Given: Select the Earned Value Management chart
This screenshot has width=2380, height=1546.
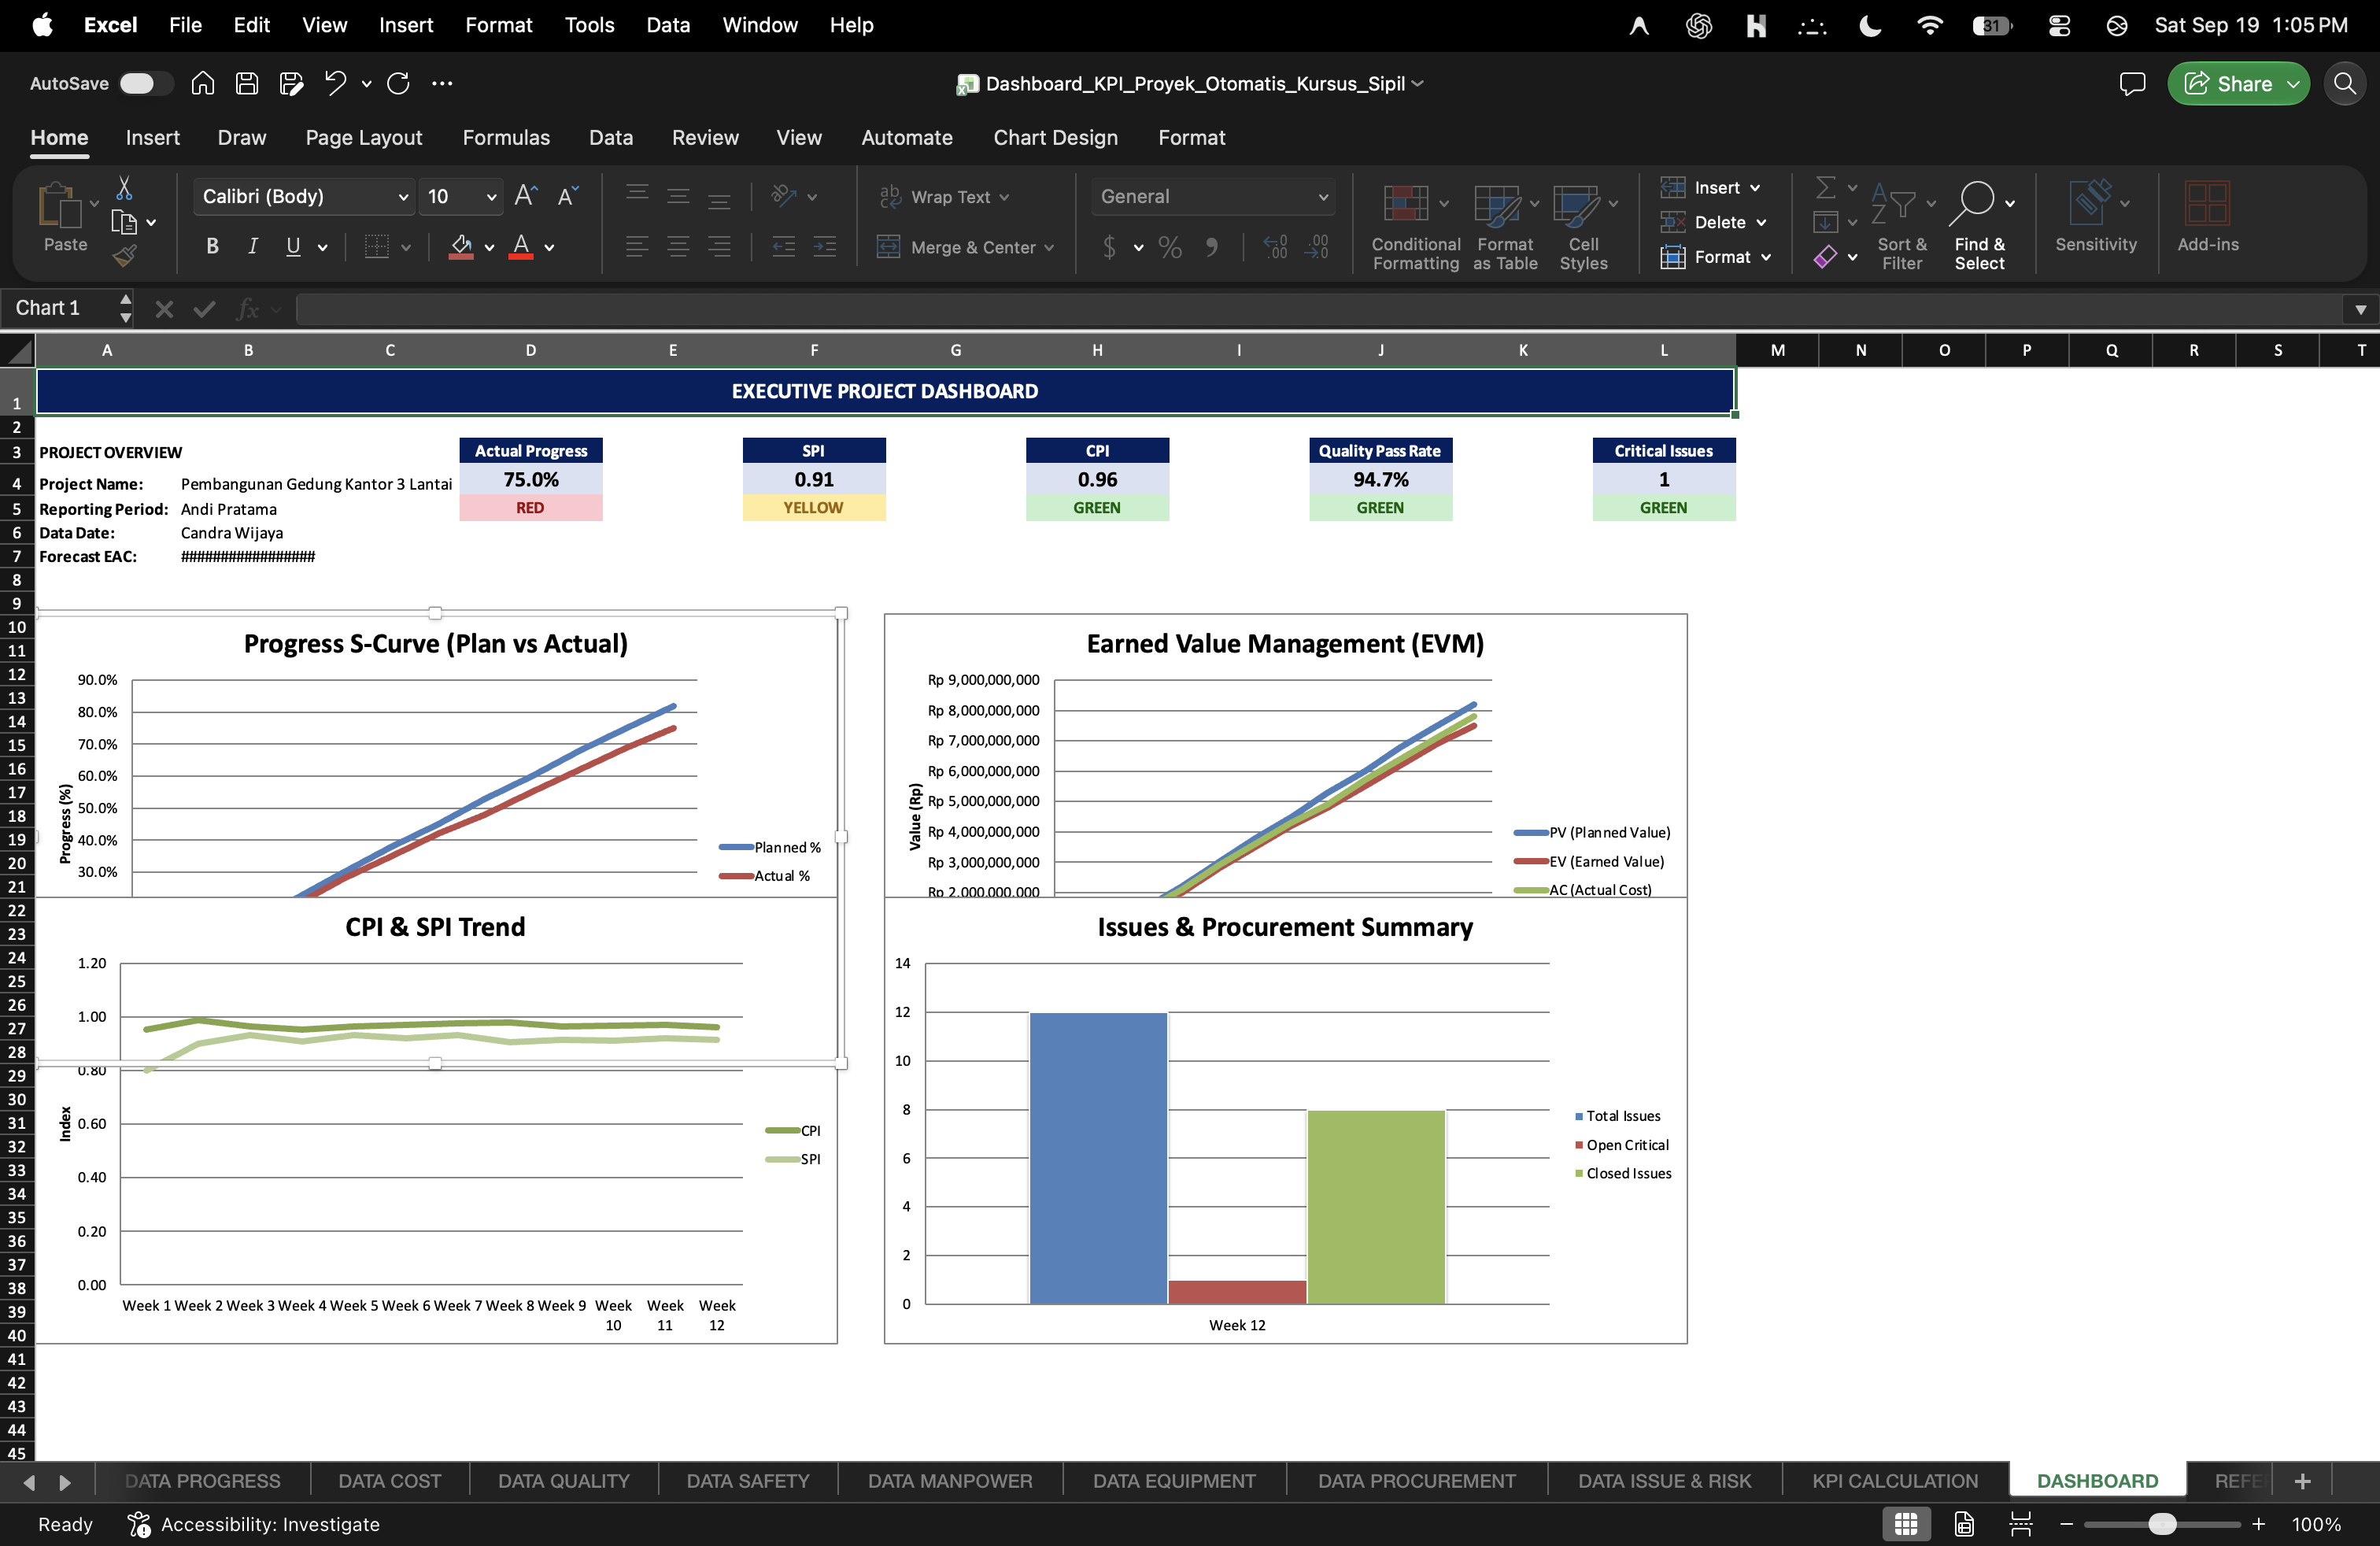Looking at the screenshot, I should point(1285,756).
